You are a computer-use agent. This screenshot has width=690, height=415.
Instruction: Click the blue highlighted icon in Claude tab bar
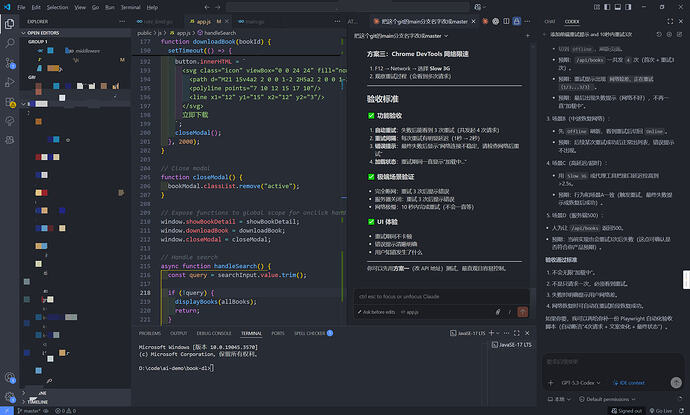pyautogui.click(x=517, y=21)
